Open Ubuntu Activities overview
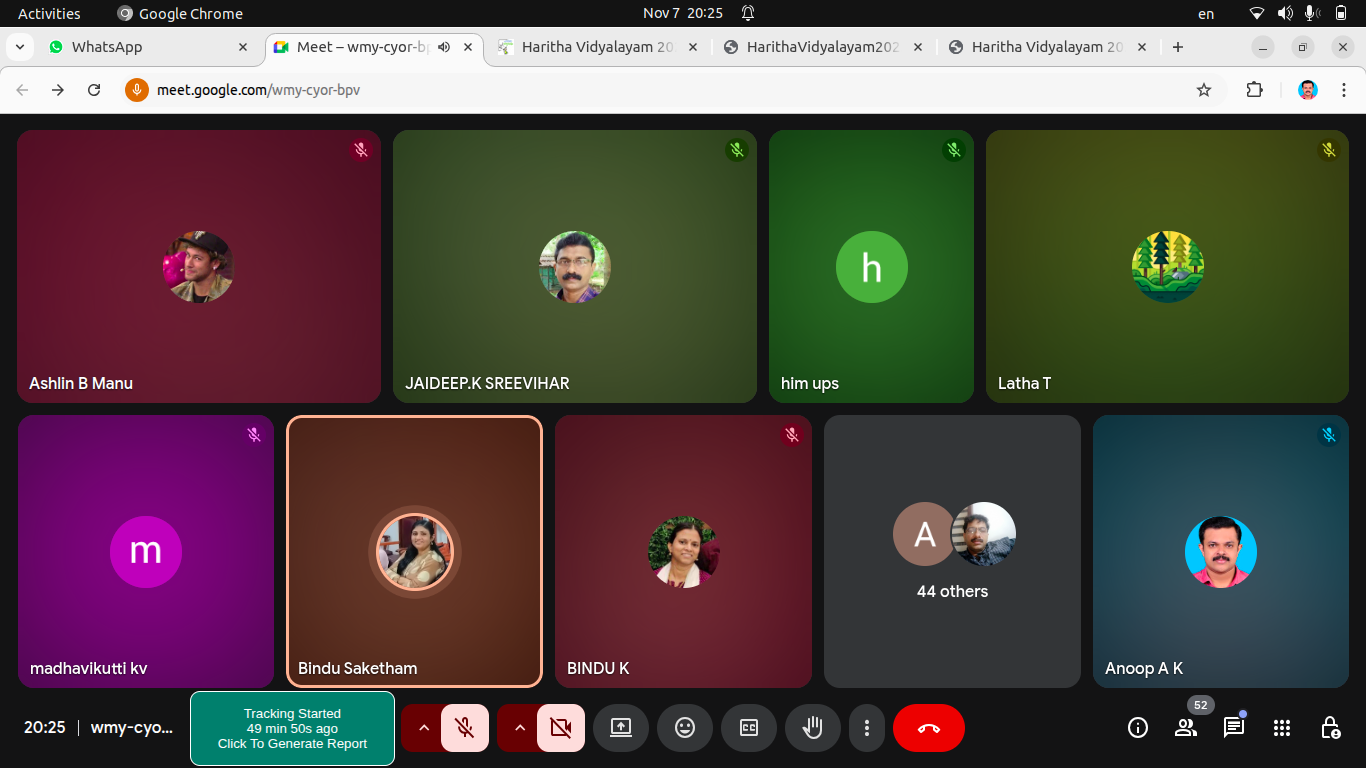 [49, 13]
